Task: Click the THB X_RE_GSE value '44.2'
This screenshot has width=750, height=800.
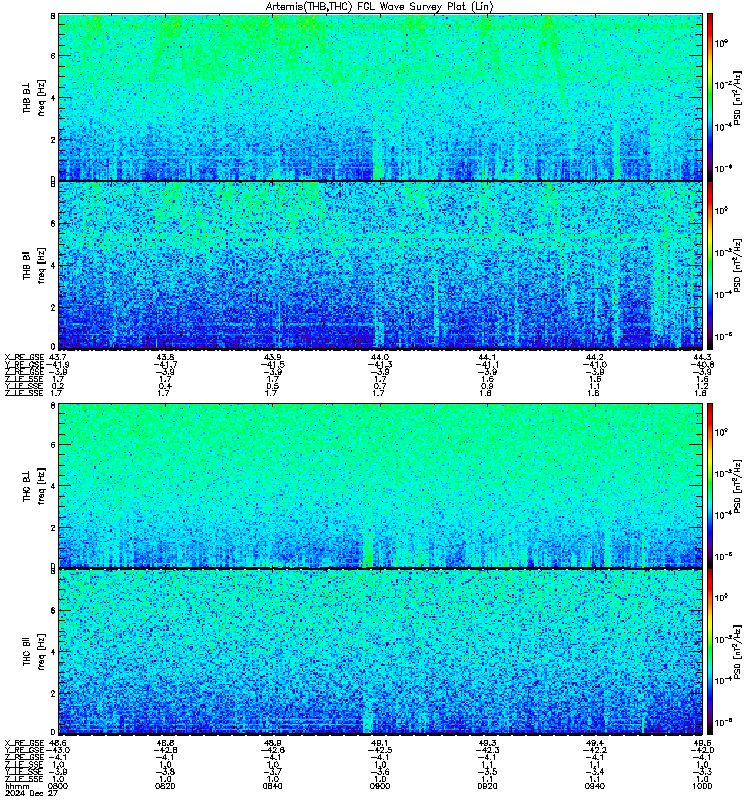Action: click(x=595, y=358)
